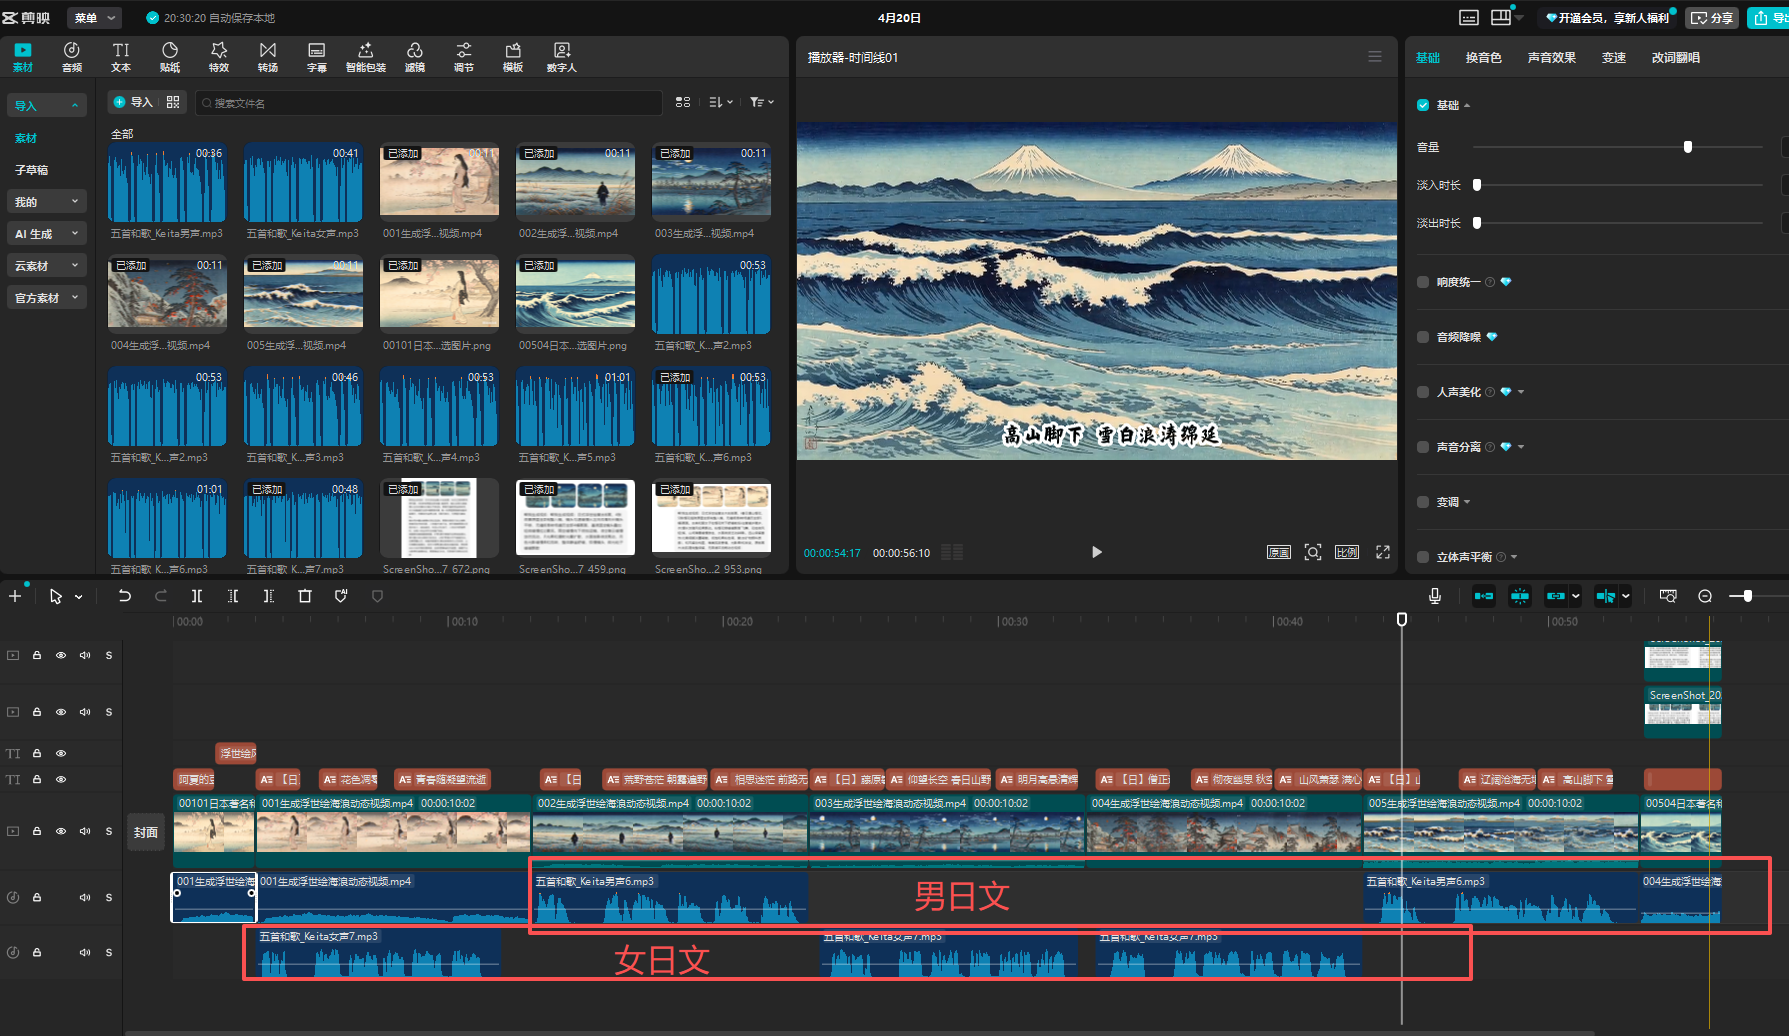
Task: Expand the AI生成 sidebar category
Action: (x=46, y=233)
